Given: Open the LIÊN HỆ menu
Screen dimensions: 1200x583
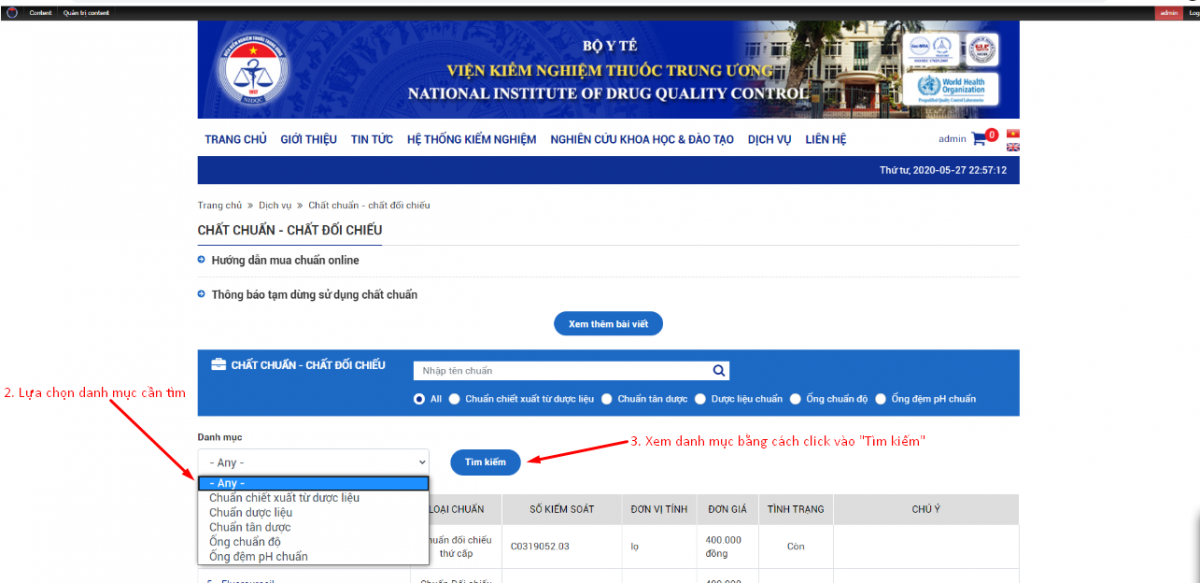Looking at the screenshot, I should [x=826, y=139].
